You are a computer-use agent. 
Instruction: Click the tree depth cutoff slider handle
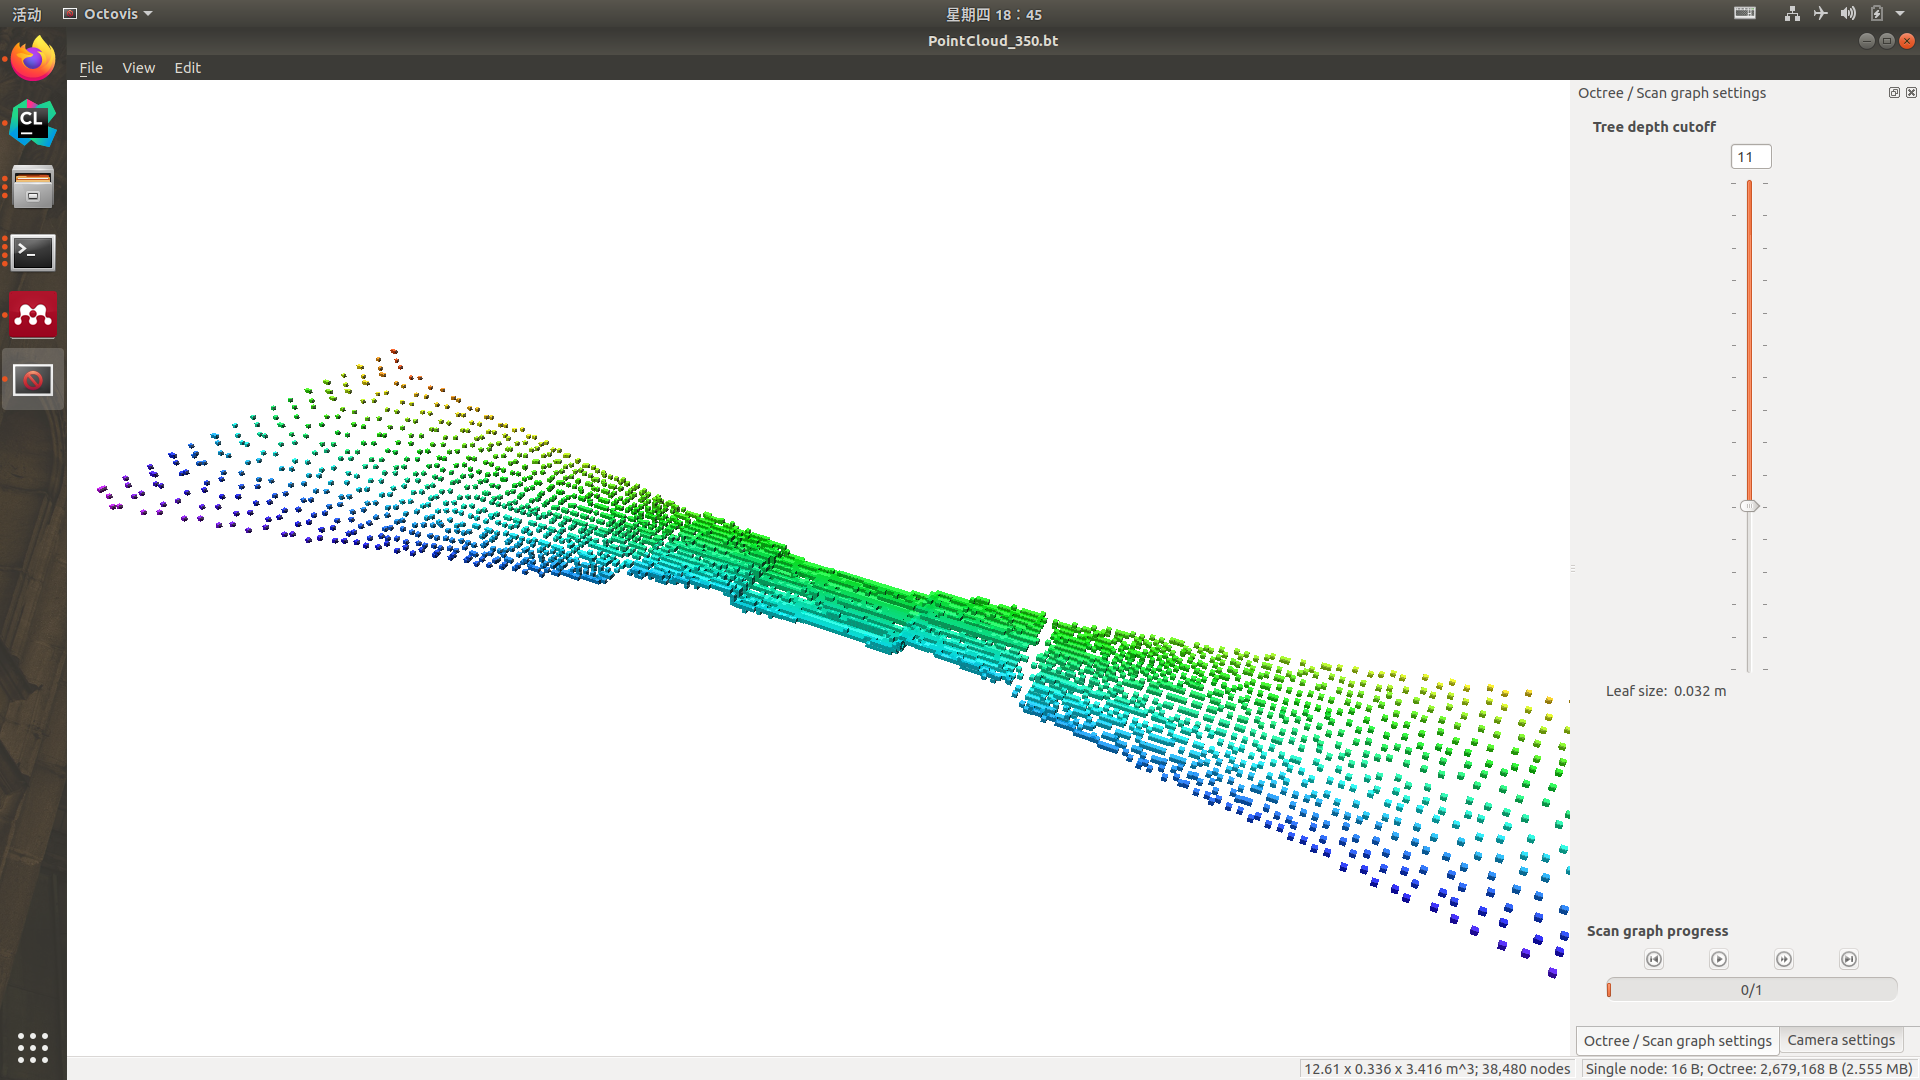click(1749, 506)
